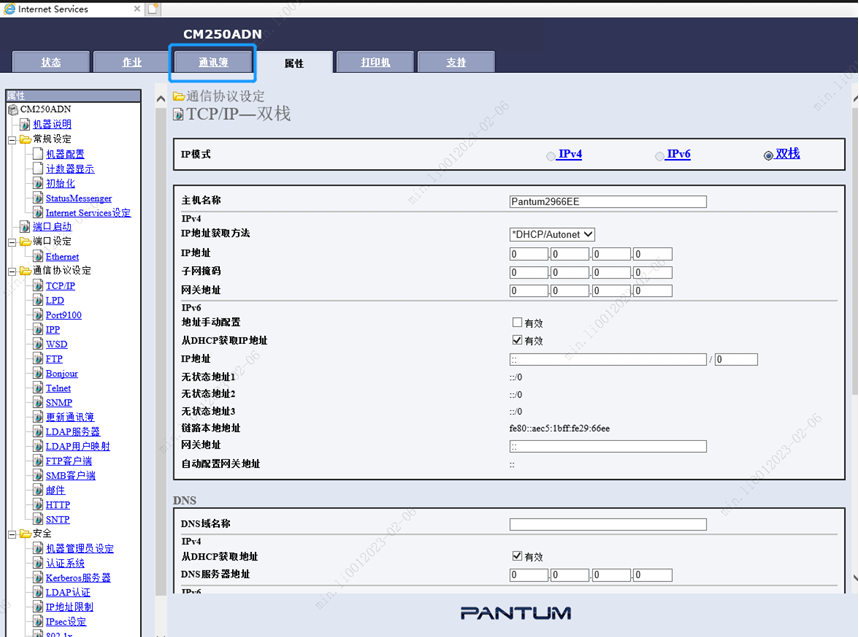Viewport: 859px width, 637px height.
Task: Toggle DNS 从DHCP获取地址 checkbox
Action: (517, 556)
